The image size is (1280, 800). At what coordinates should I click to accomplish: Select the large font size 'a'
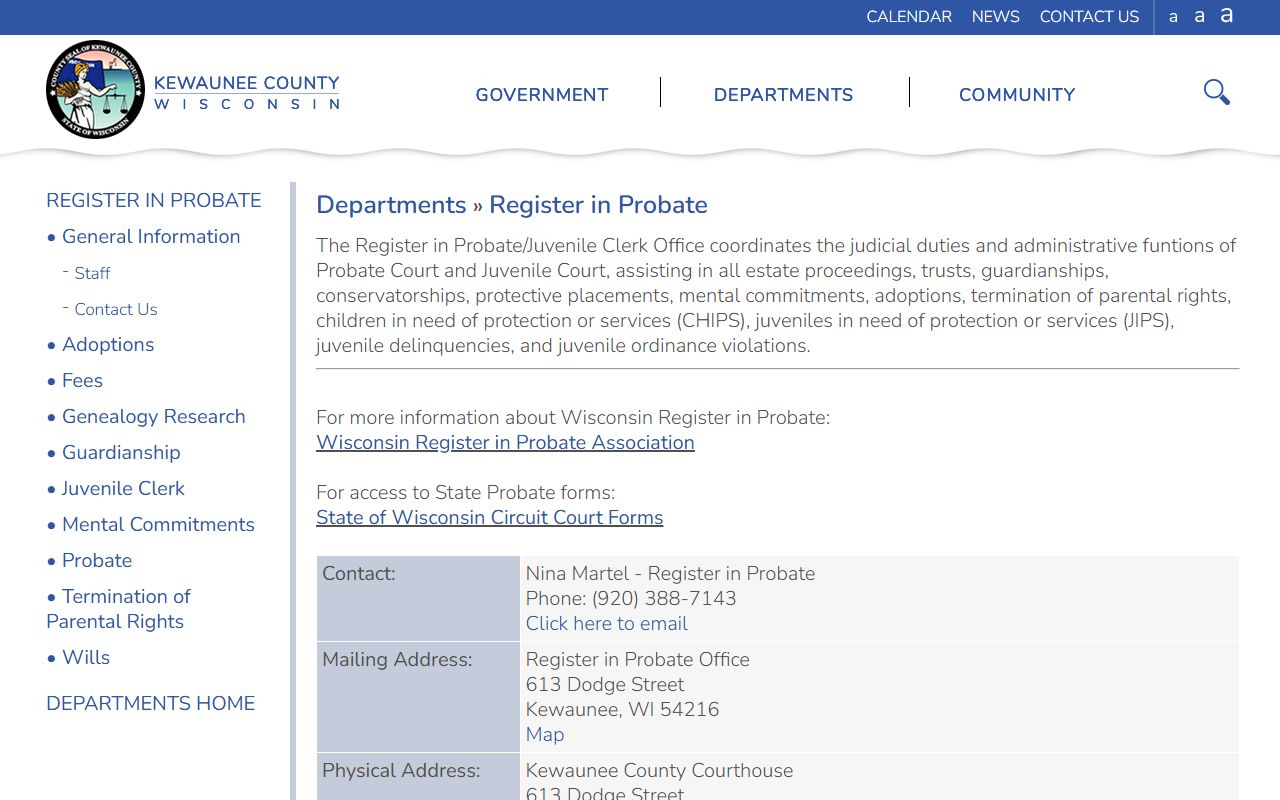1226,15
